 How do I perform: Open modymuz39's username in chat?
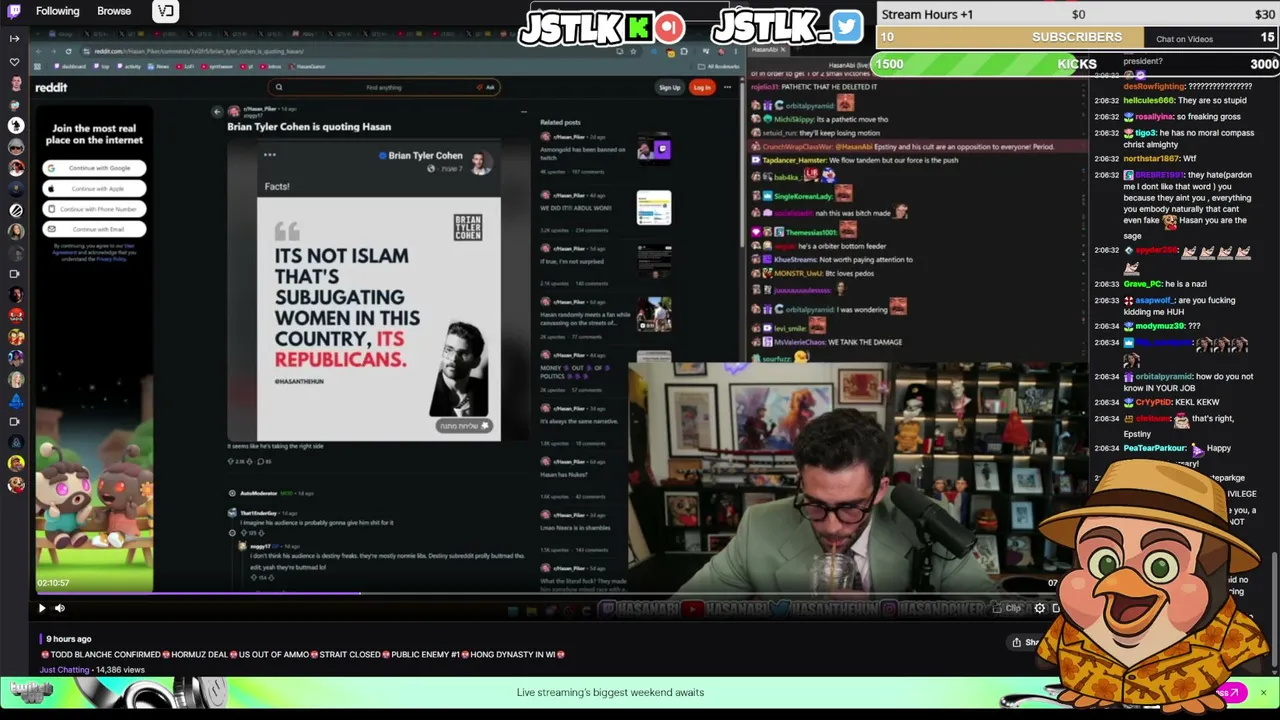[x=1158, y=326]
